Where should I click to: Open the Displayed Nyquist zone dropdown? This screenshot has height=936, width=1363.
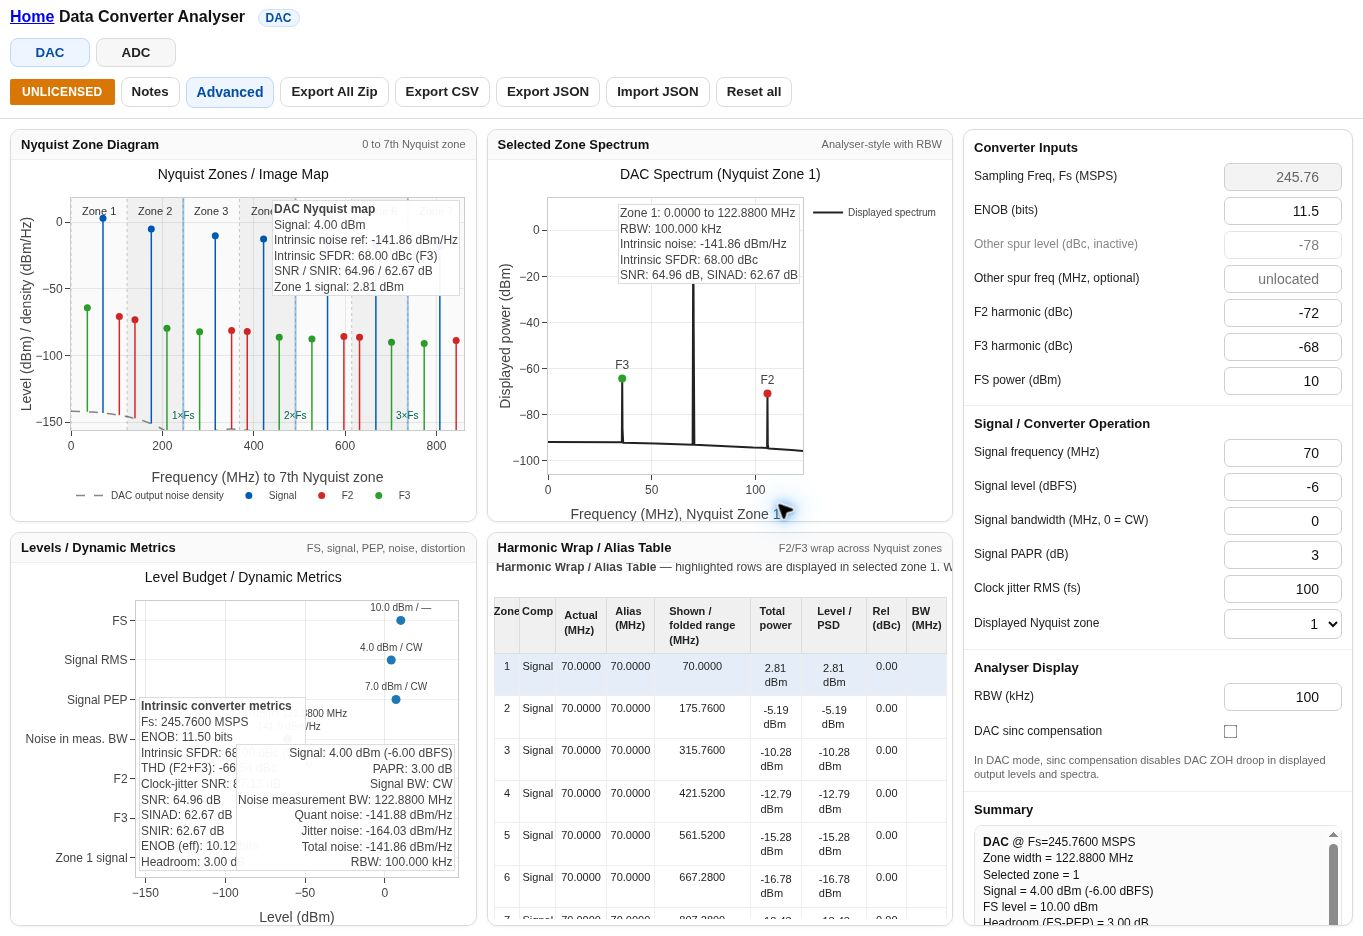tap(1283, 624)
